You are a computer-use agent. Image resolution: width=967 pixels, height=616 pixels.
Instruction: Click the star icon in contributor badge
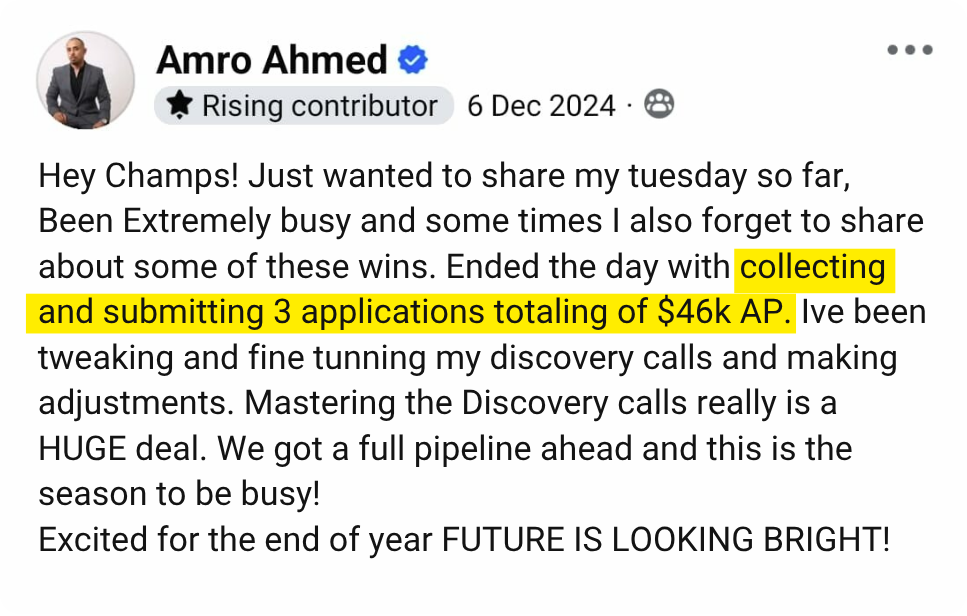point(180,105)
